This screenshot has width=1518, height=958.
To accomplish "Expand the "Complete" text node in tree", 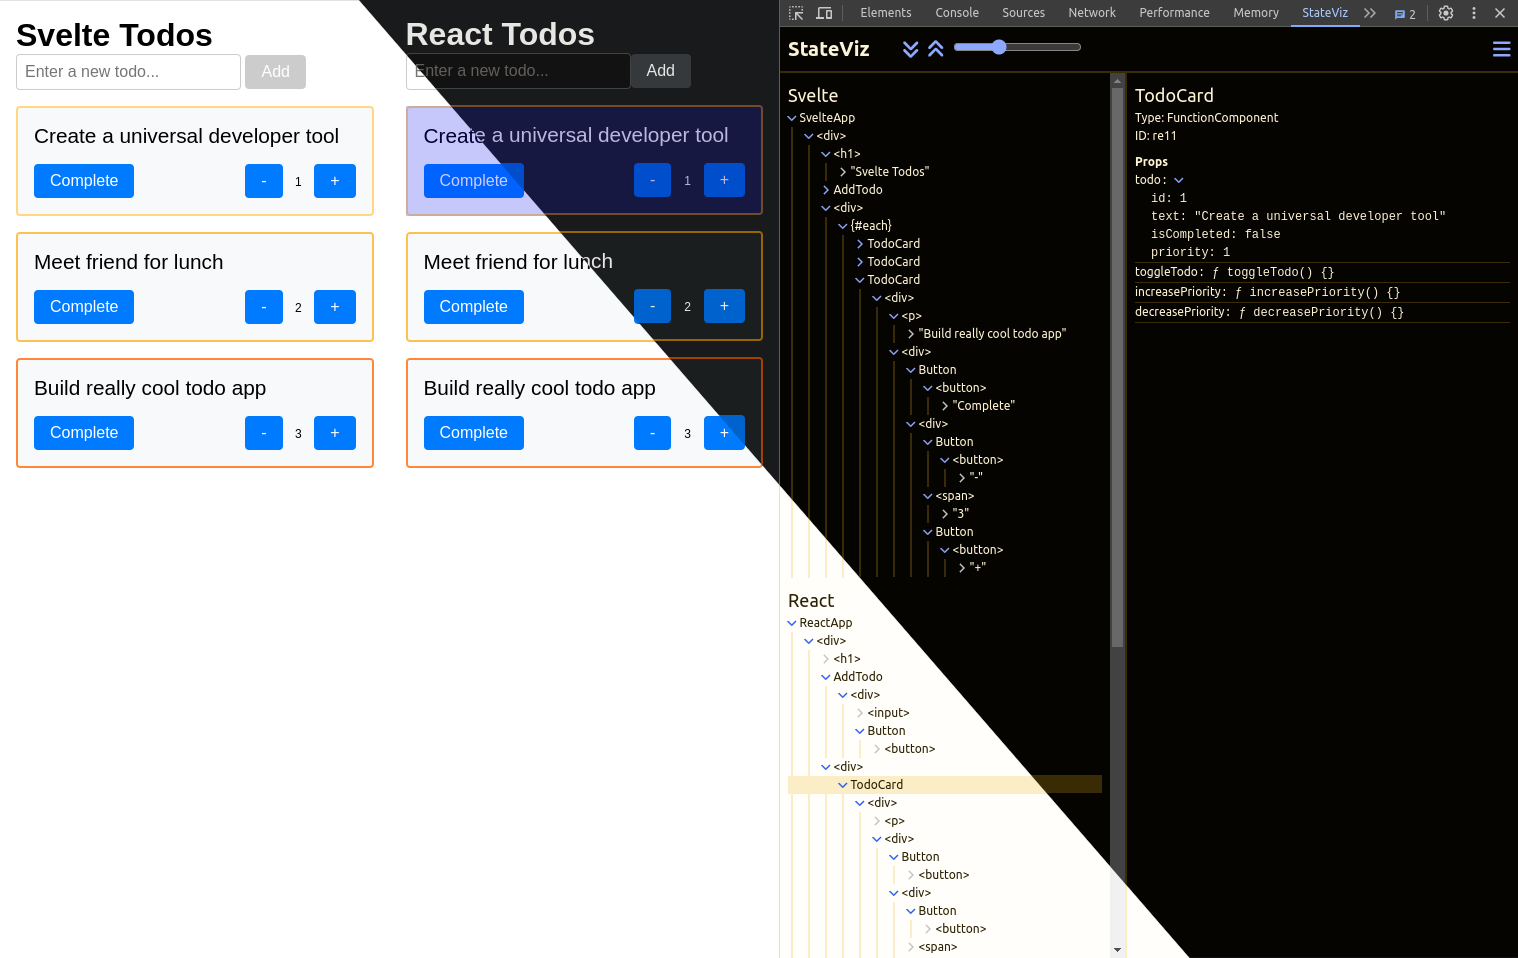I will point(945,406).
